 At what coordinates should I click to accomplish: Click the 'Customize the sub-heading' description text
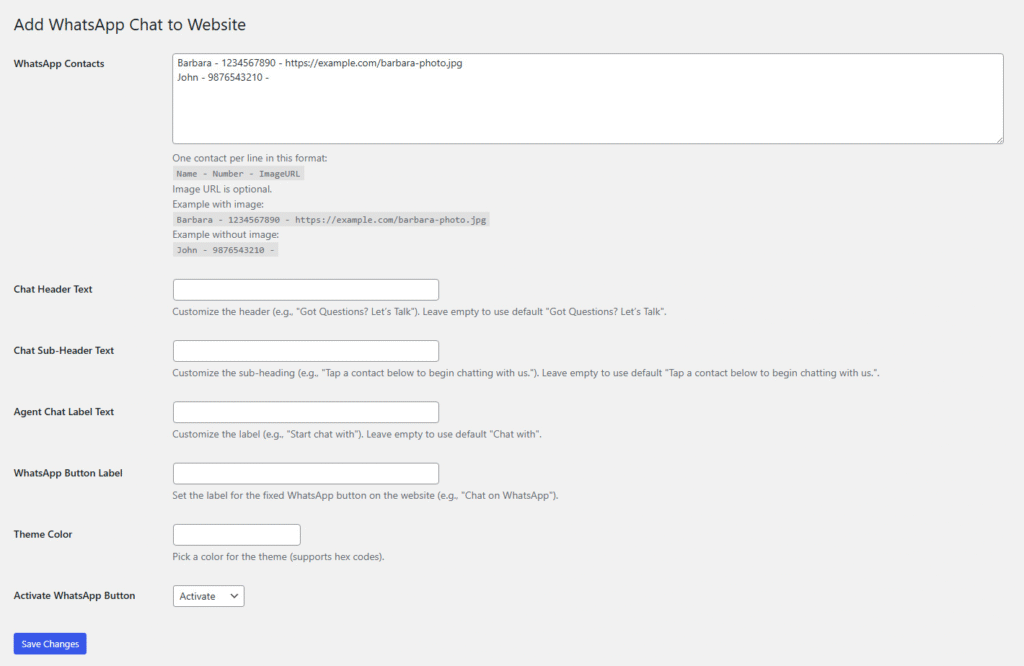click(x=526, y=373)
